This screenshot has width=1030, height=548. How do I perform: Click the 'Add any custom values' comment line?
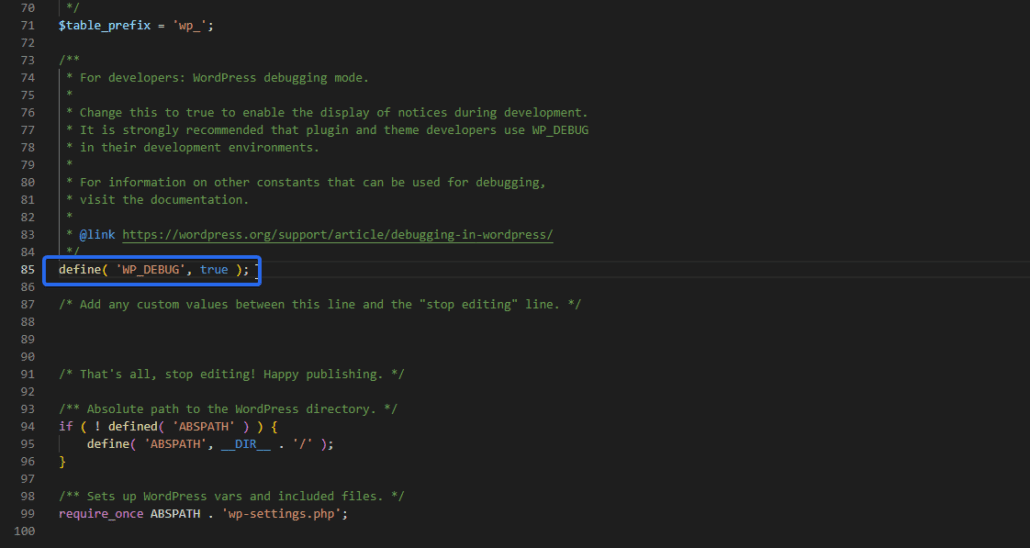[x=320, y=304]
